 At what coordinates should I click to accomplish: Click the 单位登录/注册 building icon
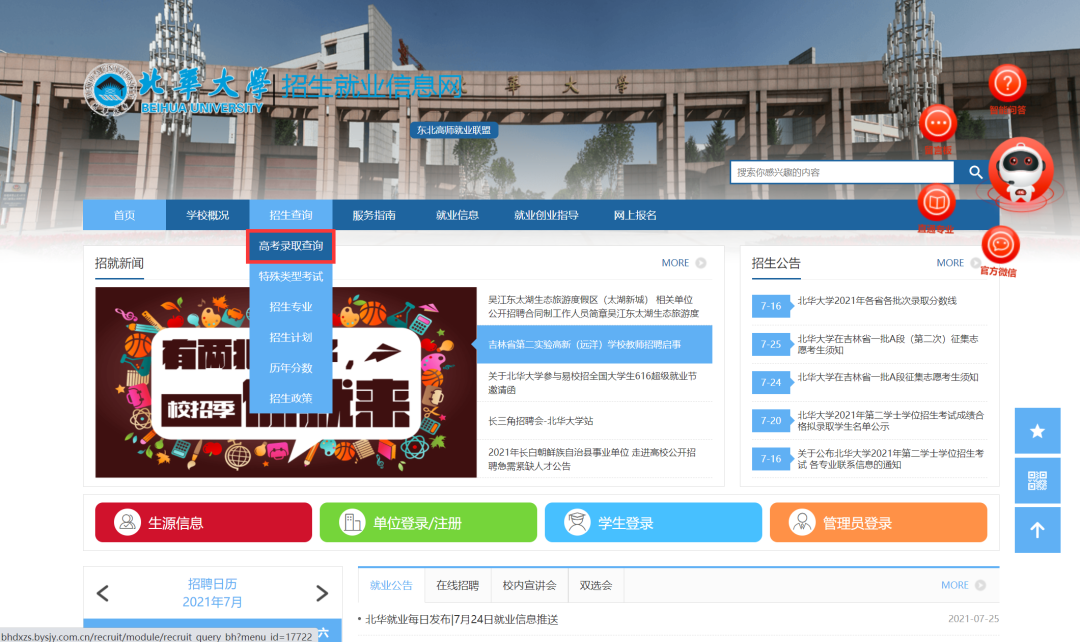coord(352,522)
